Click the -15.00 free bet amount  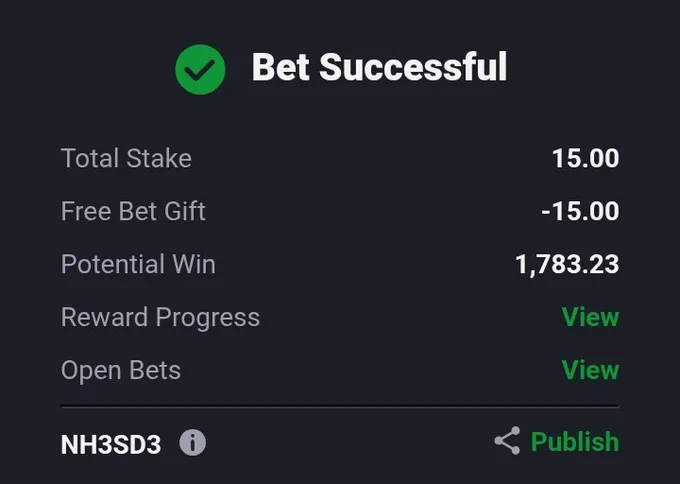coord(580,211)
